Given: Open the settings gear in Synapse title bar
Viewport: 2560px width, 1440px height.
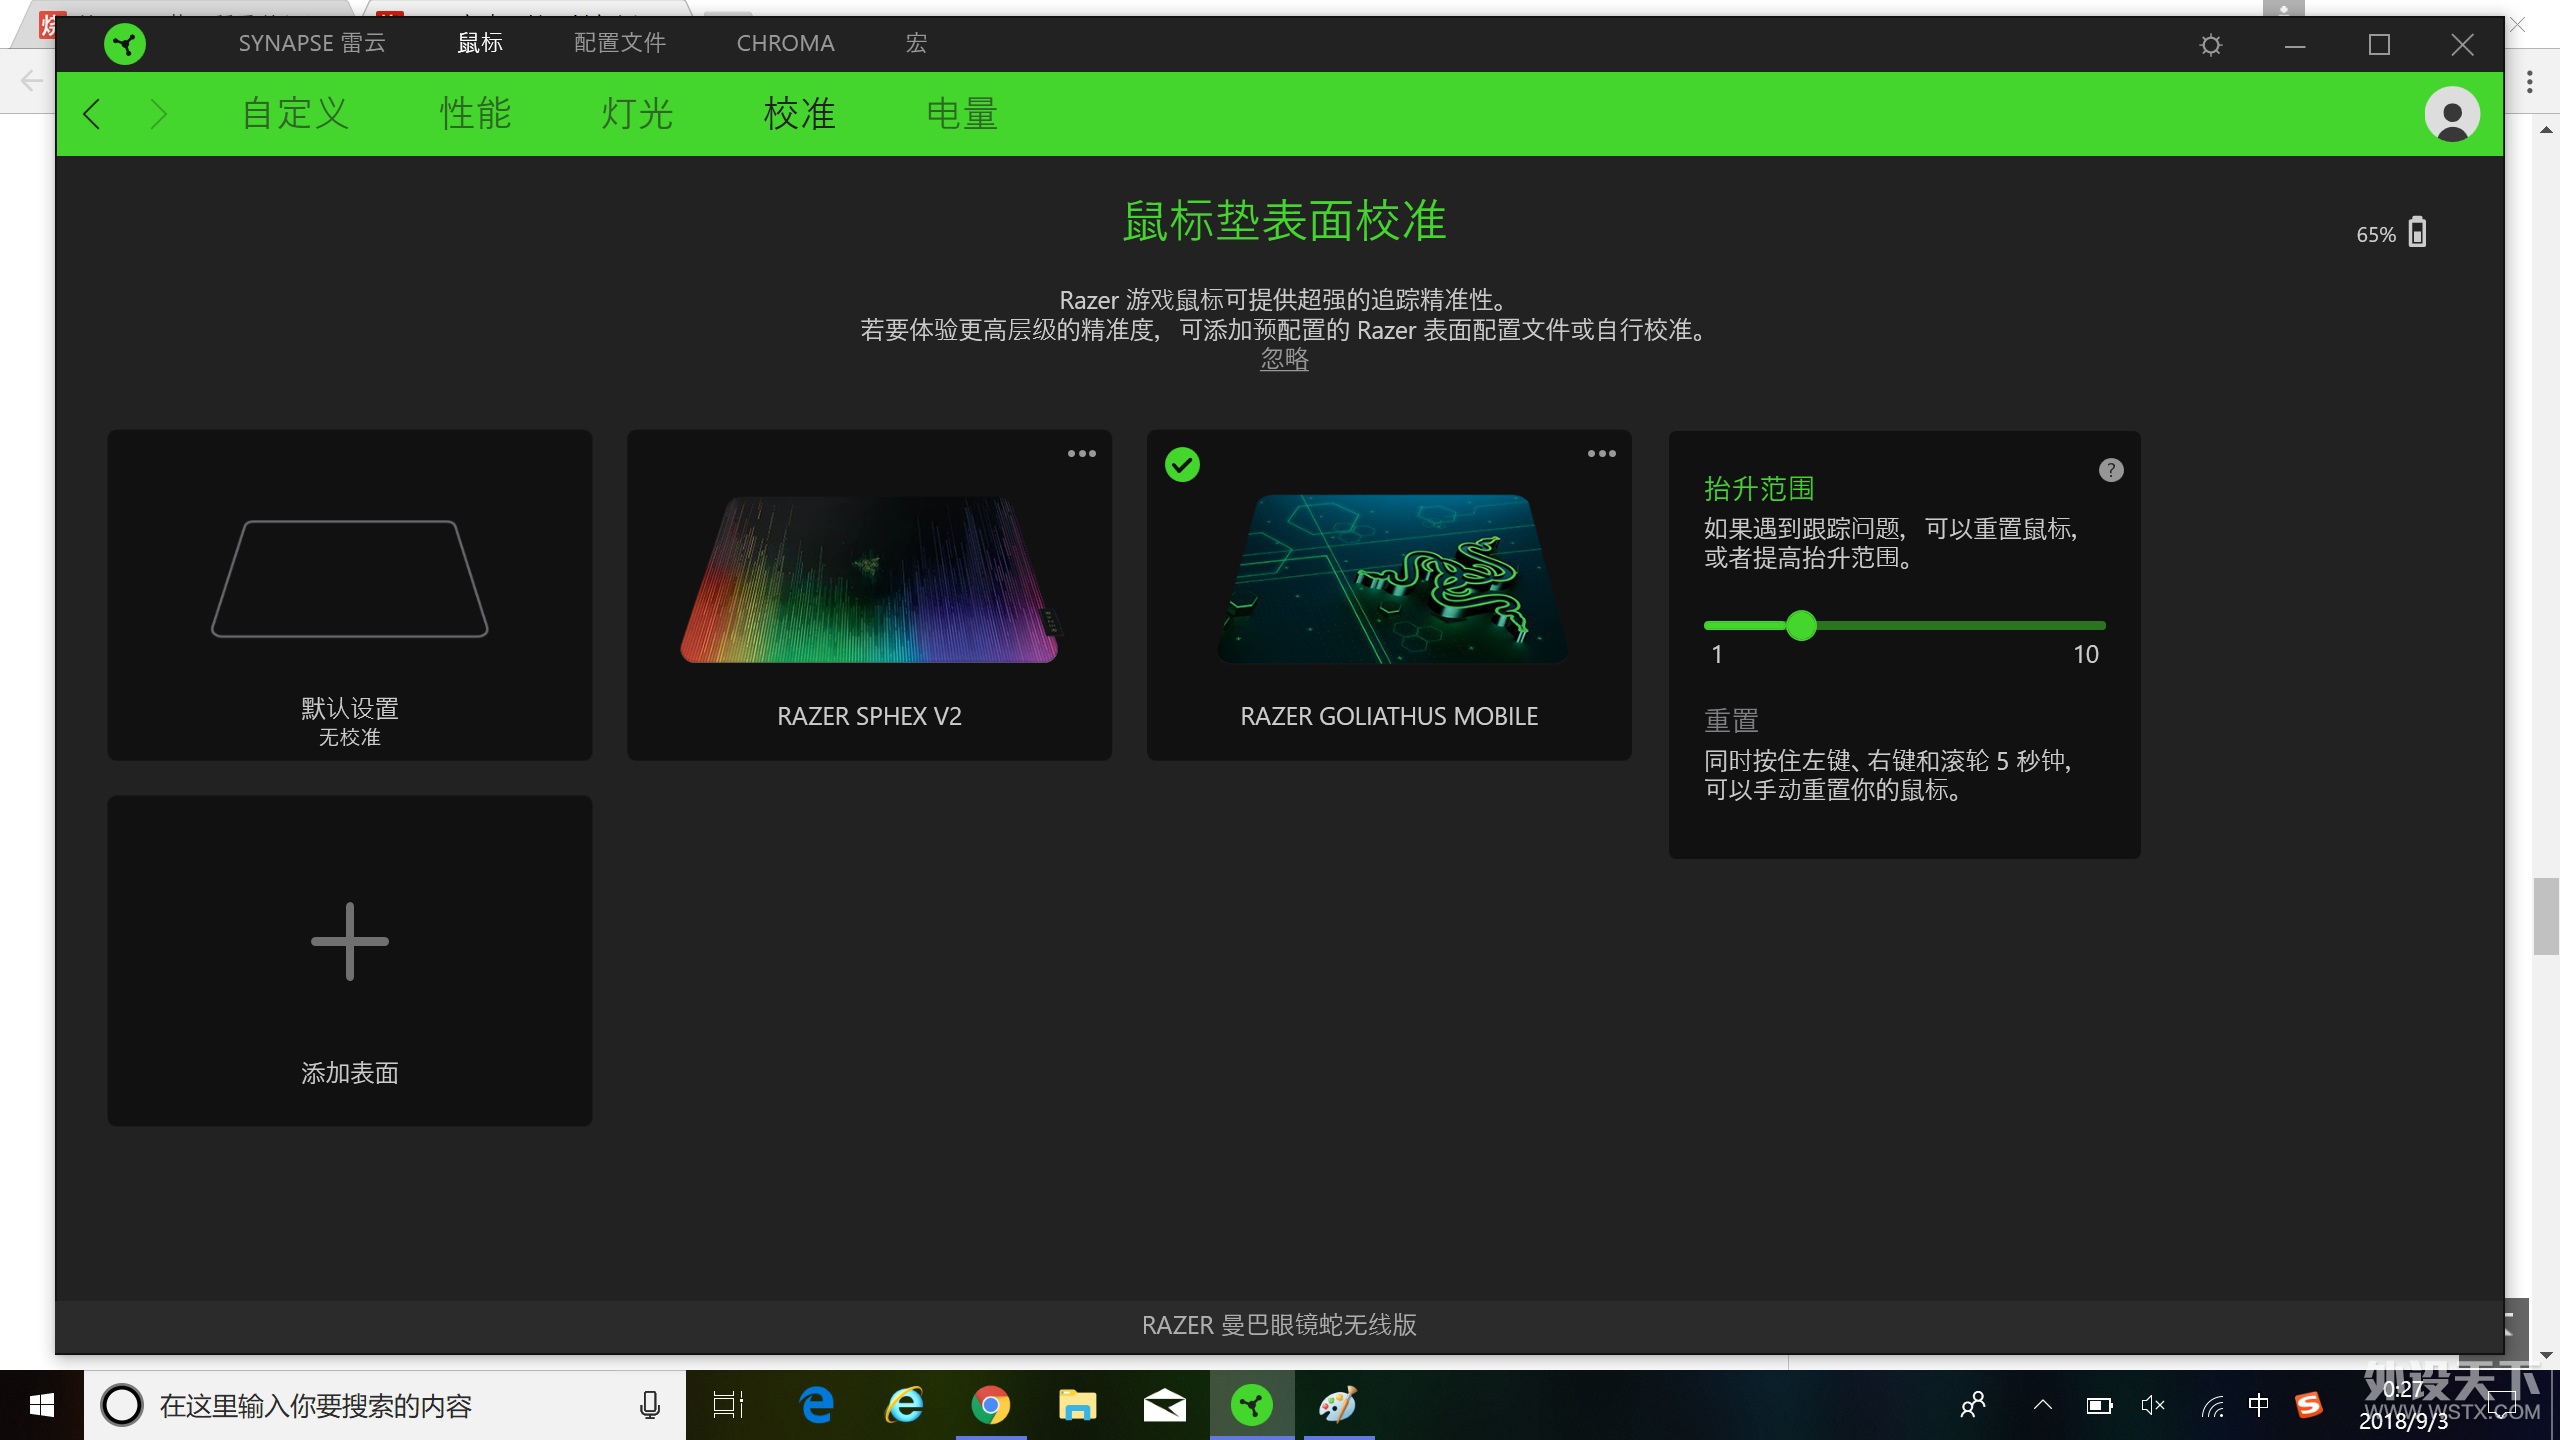Looking at the screenshot, I should click(2211, 45).
